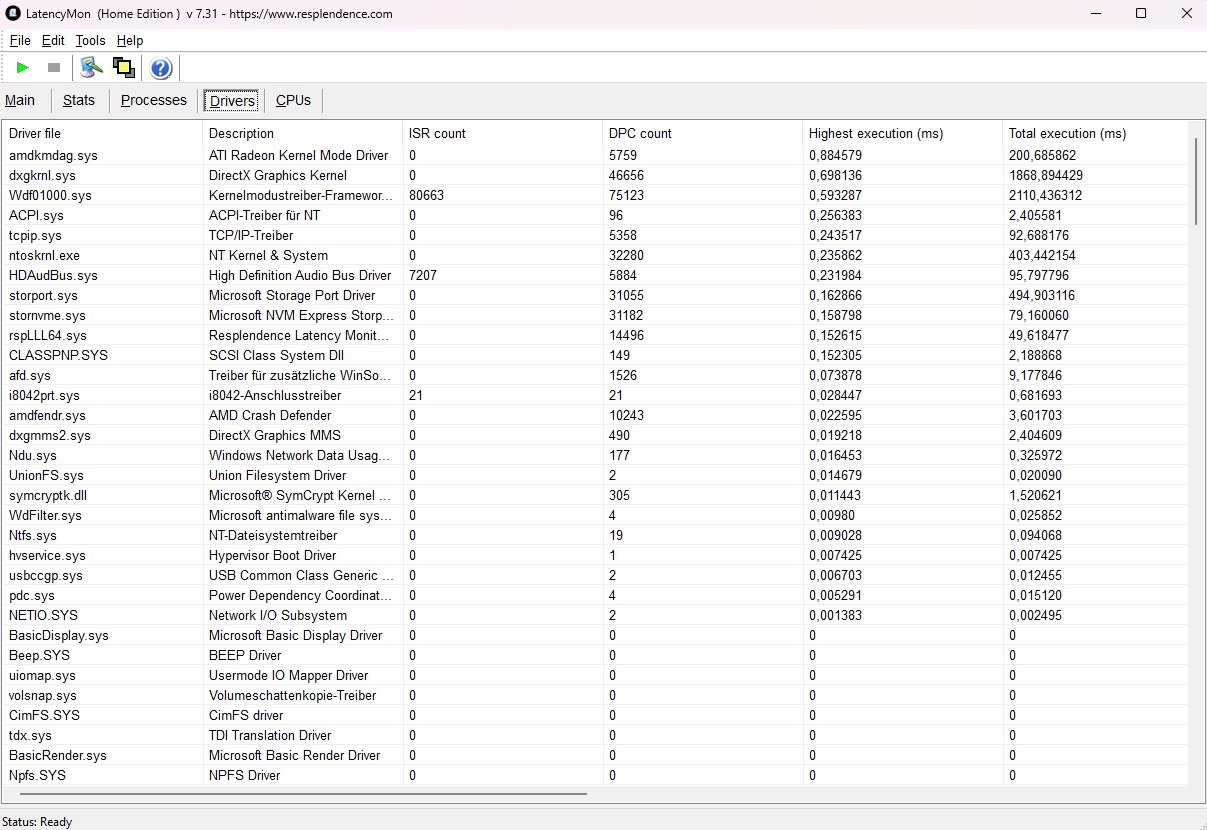Click the overlapping yellow squares toolbar icon
1207x830 pixels.
click(124, 68)
